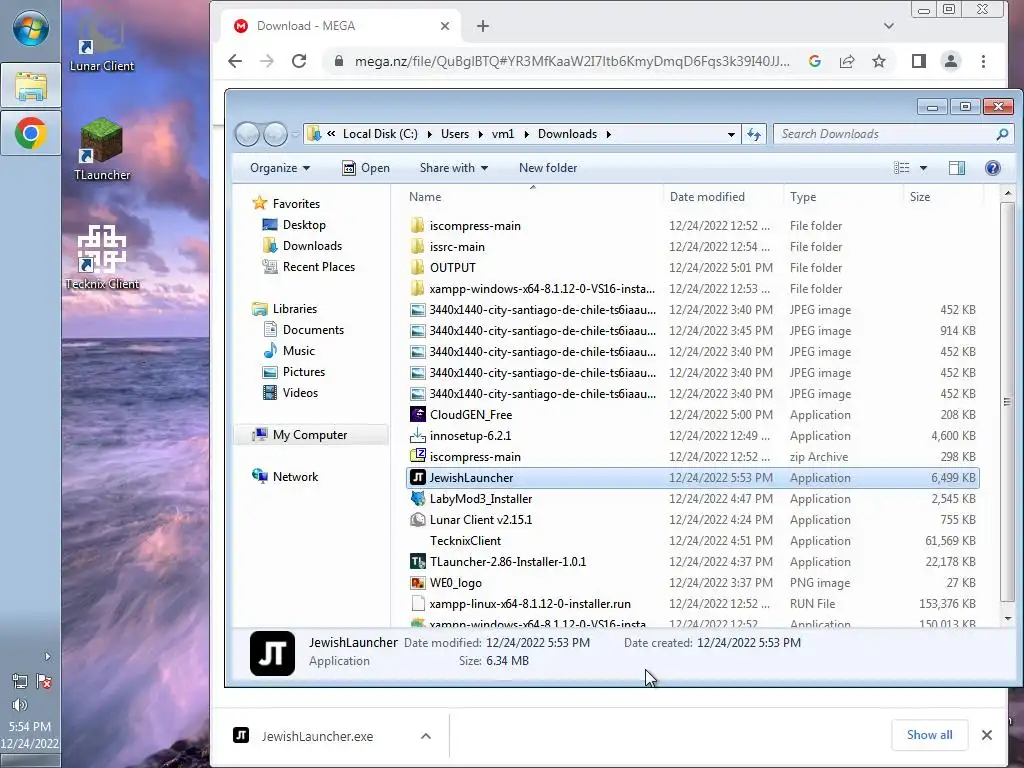Expand the Chrome tab search chevron

(x=889, y=26)
